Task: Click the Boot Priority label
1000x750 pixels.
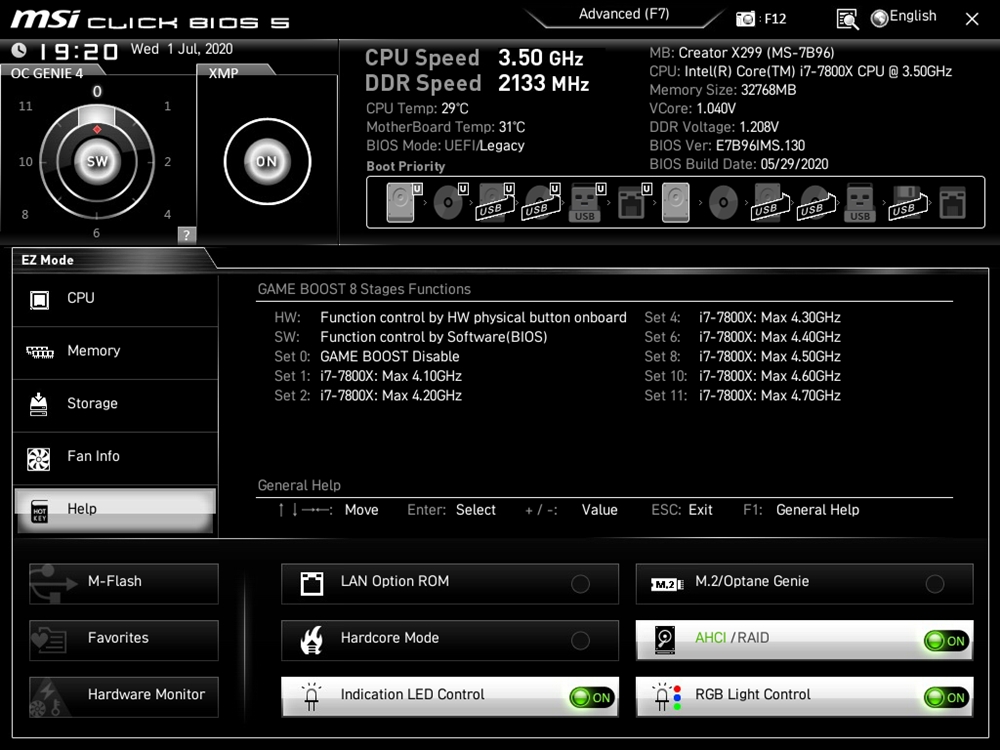Action: (x=406, y=166)
